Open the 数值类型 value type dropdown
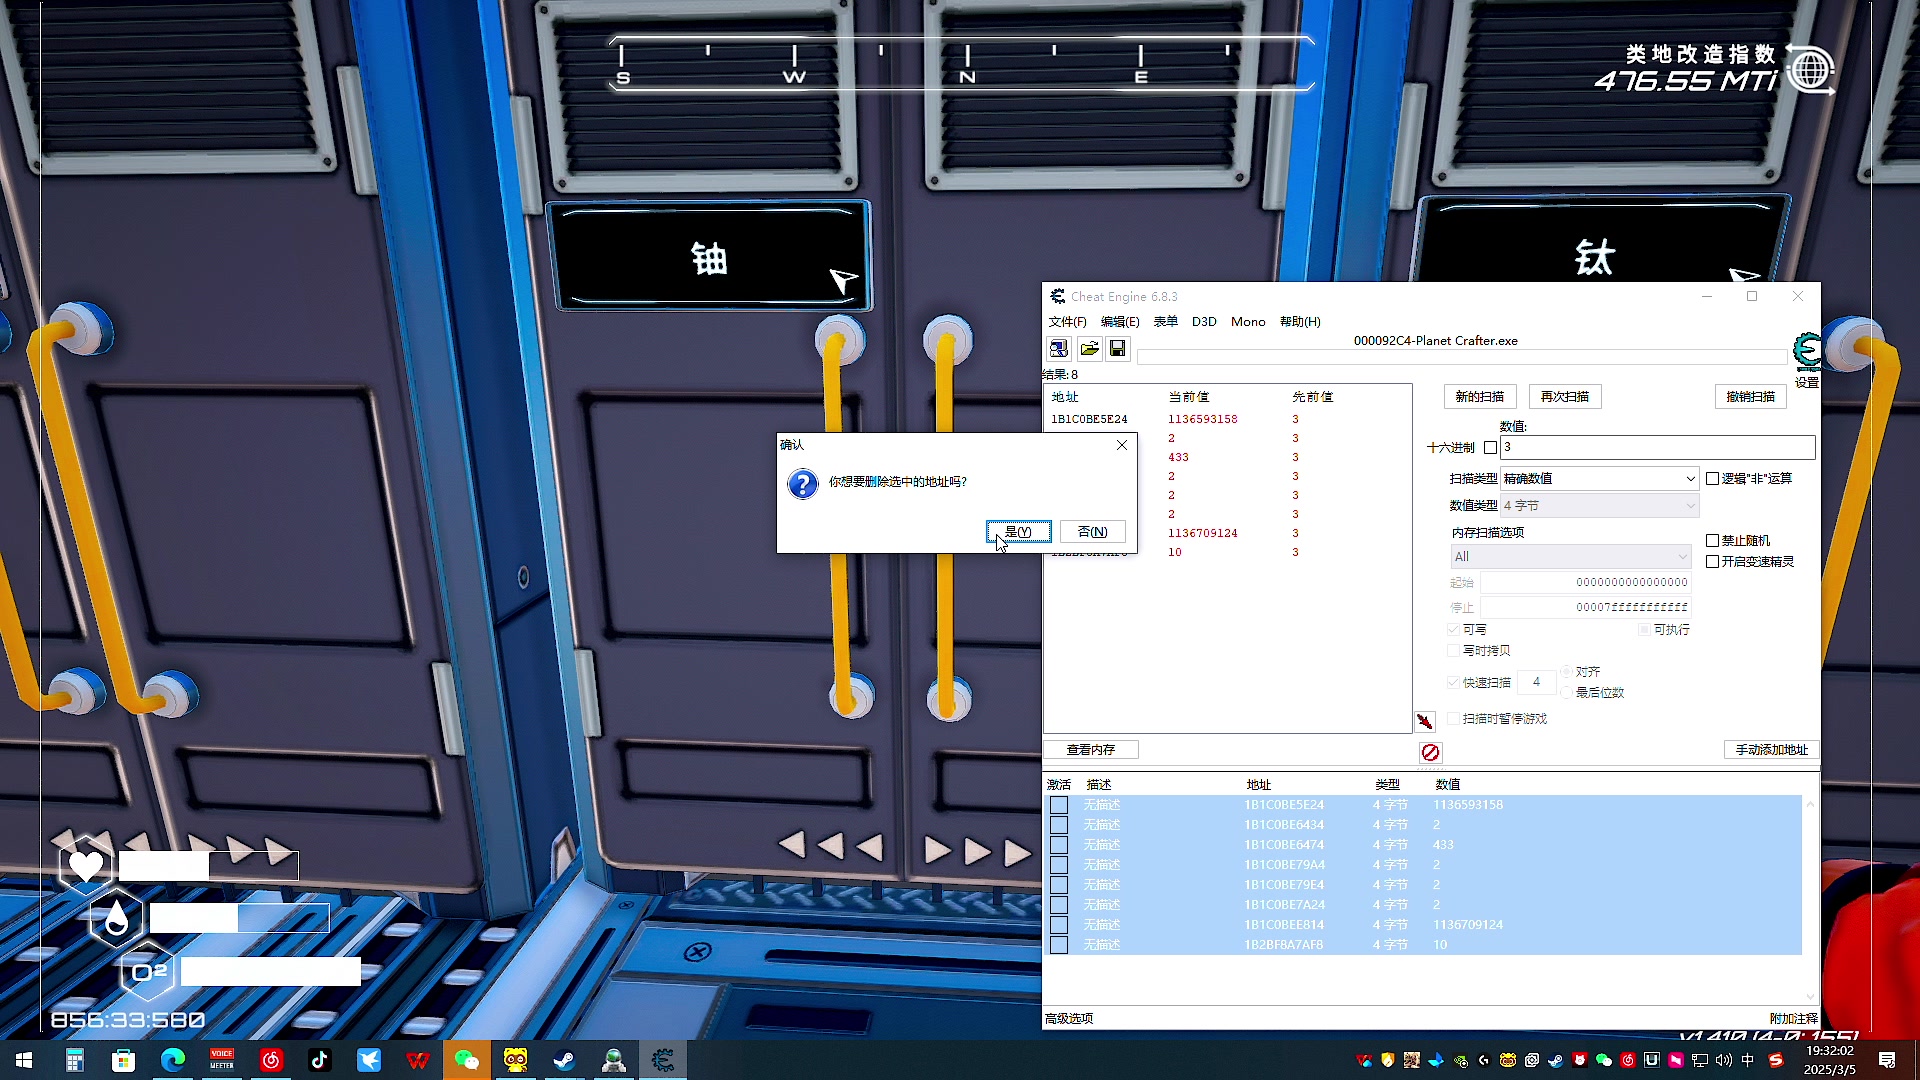Screen dimensions: 1920x1080 coord(1599,506)
